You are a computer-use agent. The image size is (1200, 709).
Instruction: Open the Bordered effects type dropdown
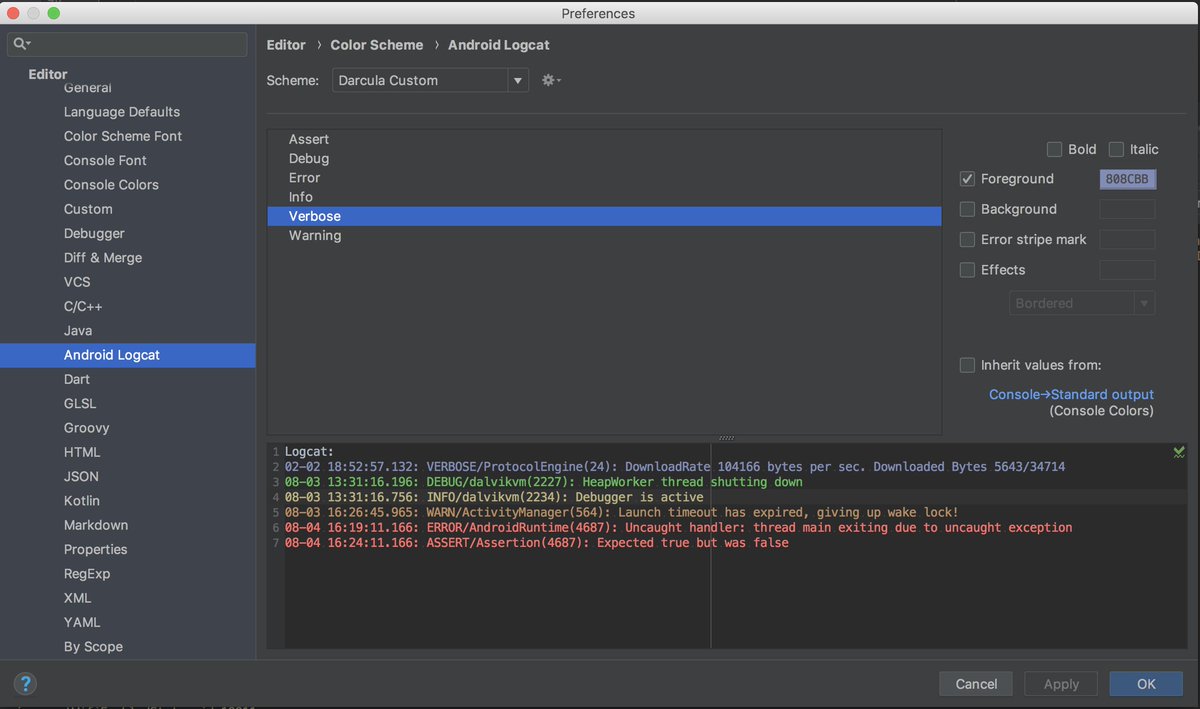(1082, 303)
